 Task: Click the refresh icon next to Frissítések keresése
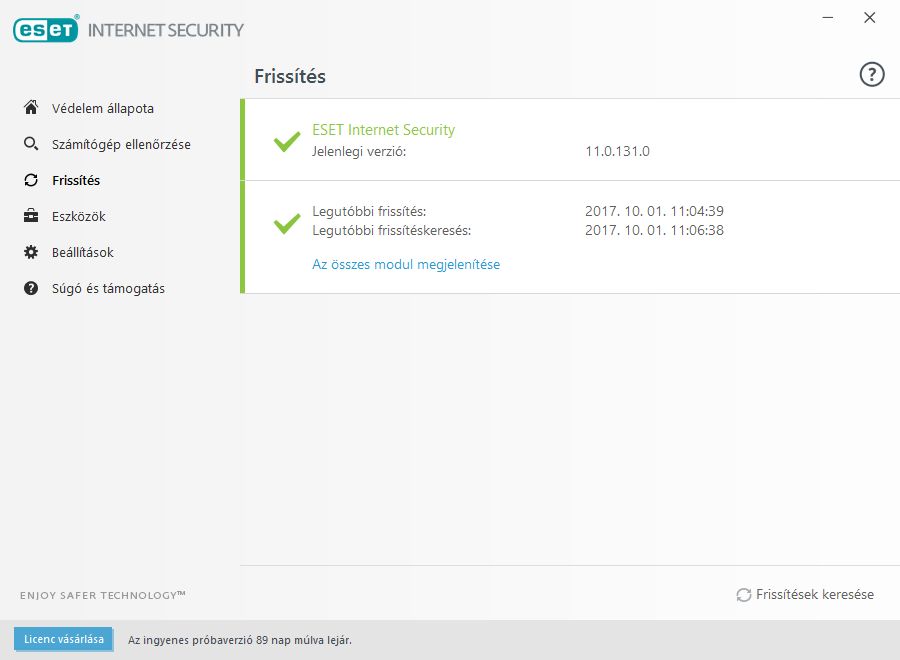pos(744,595)
